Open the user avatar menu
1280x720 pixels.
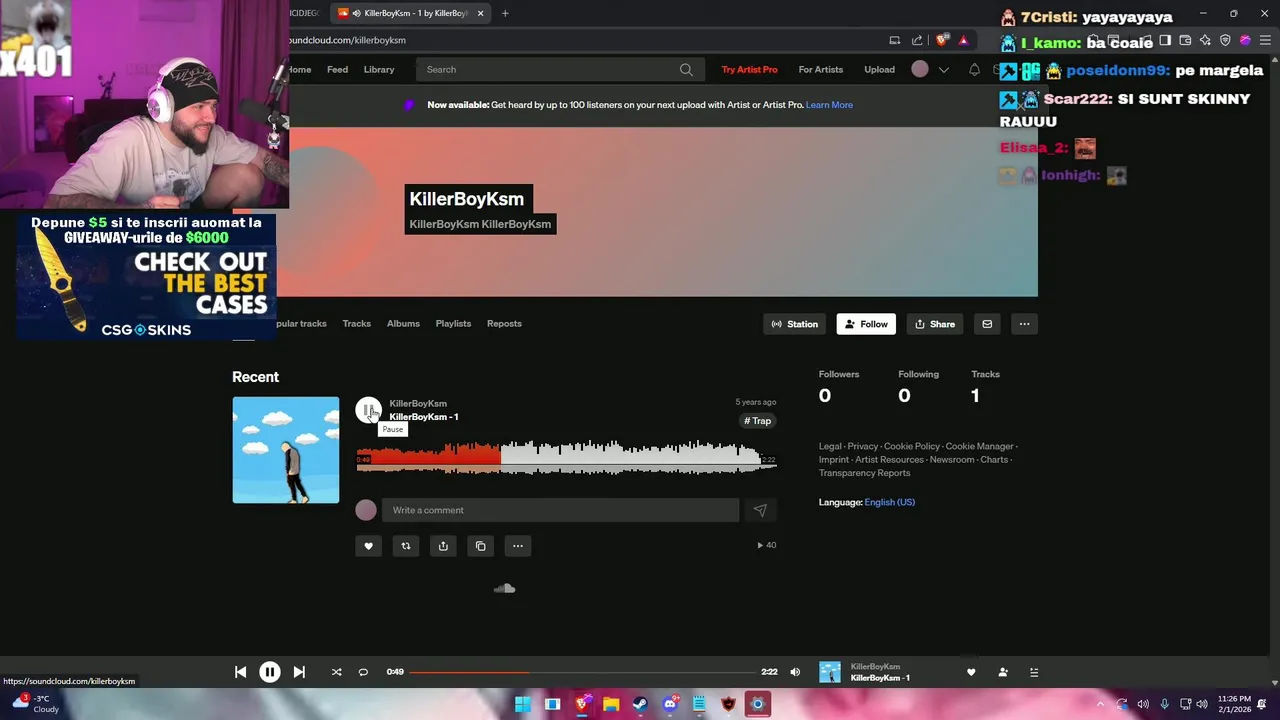pyautogui.click(x=920, y=69)
